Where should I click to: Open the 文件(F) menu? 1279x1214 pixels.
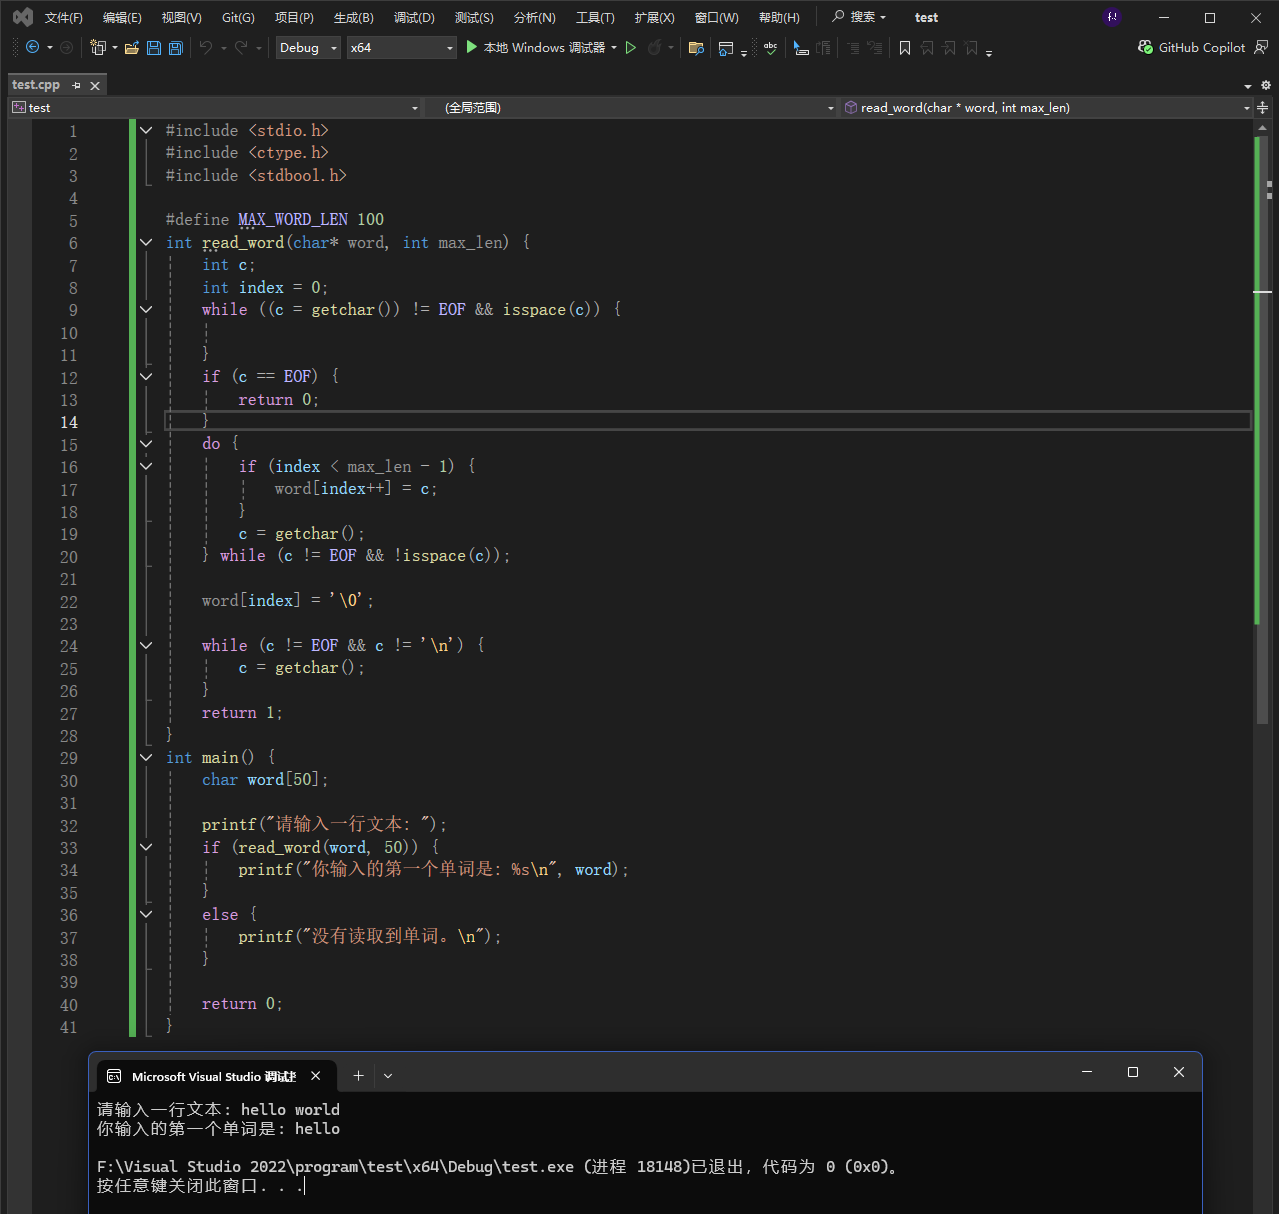click(64, 17)
